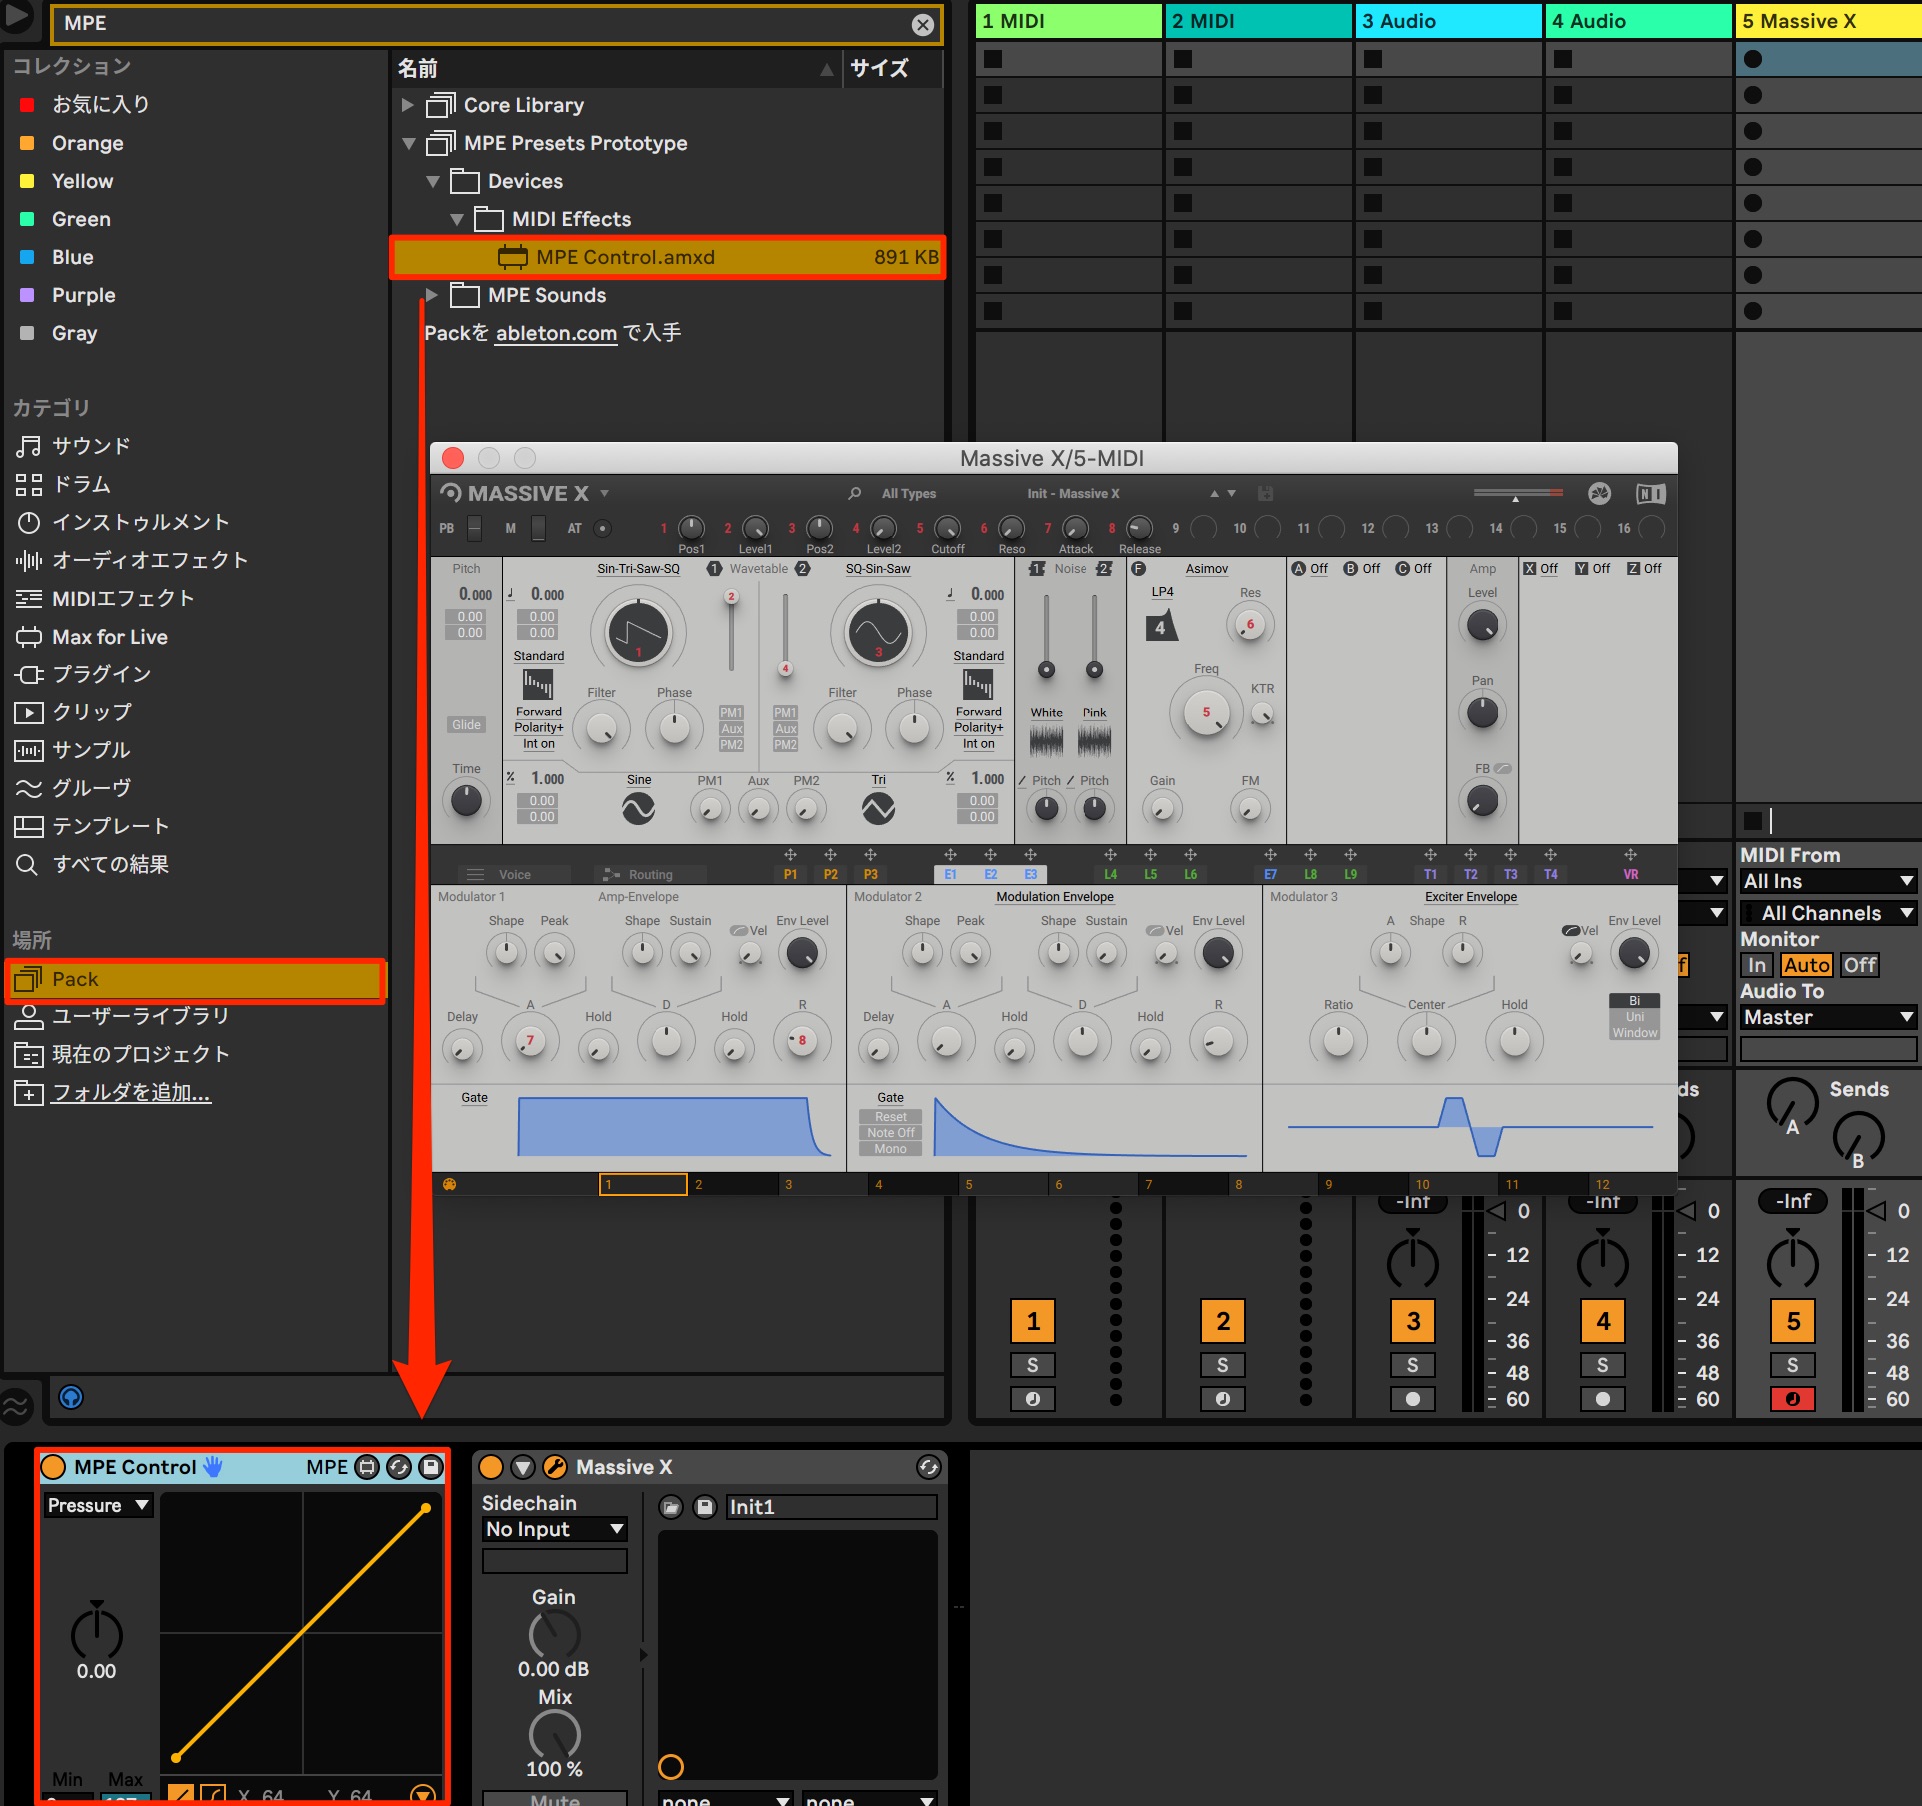Click the MPE Control save preset icon

pos(431,1467)
